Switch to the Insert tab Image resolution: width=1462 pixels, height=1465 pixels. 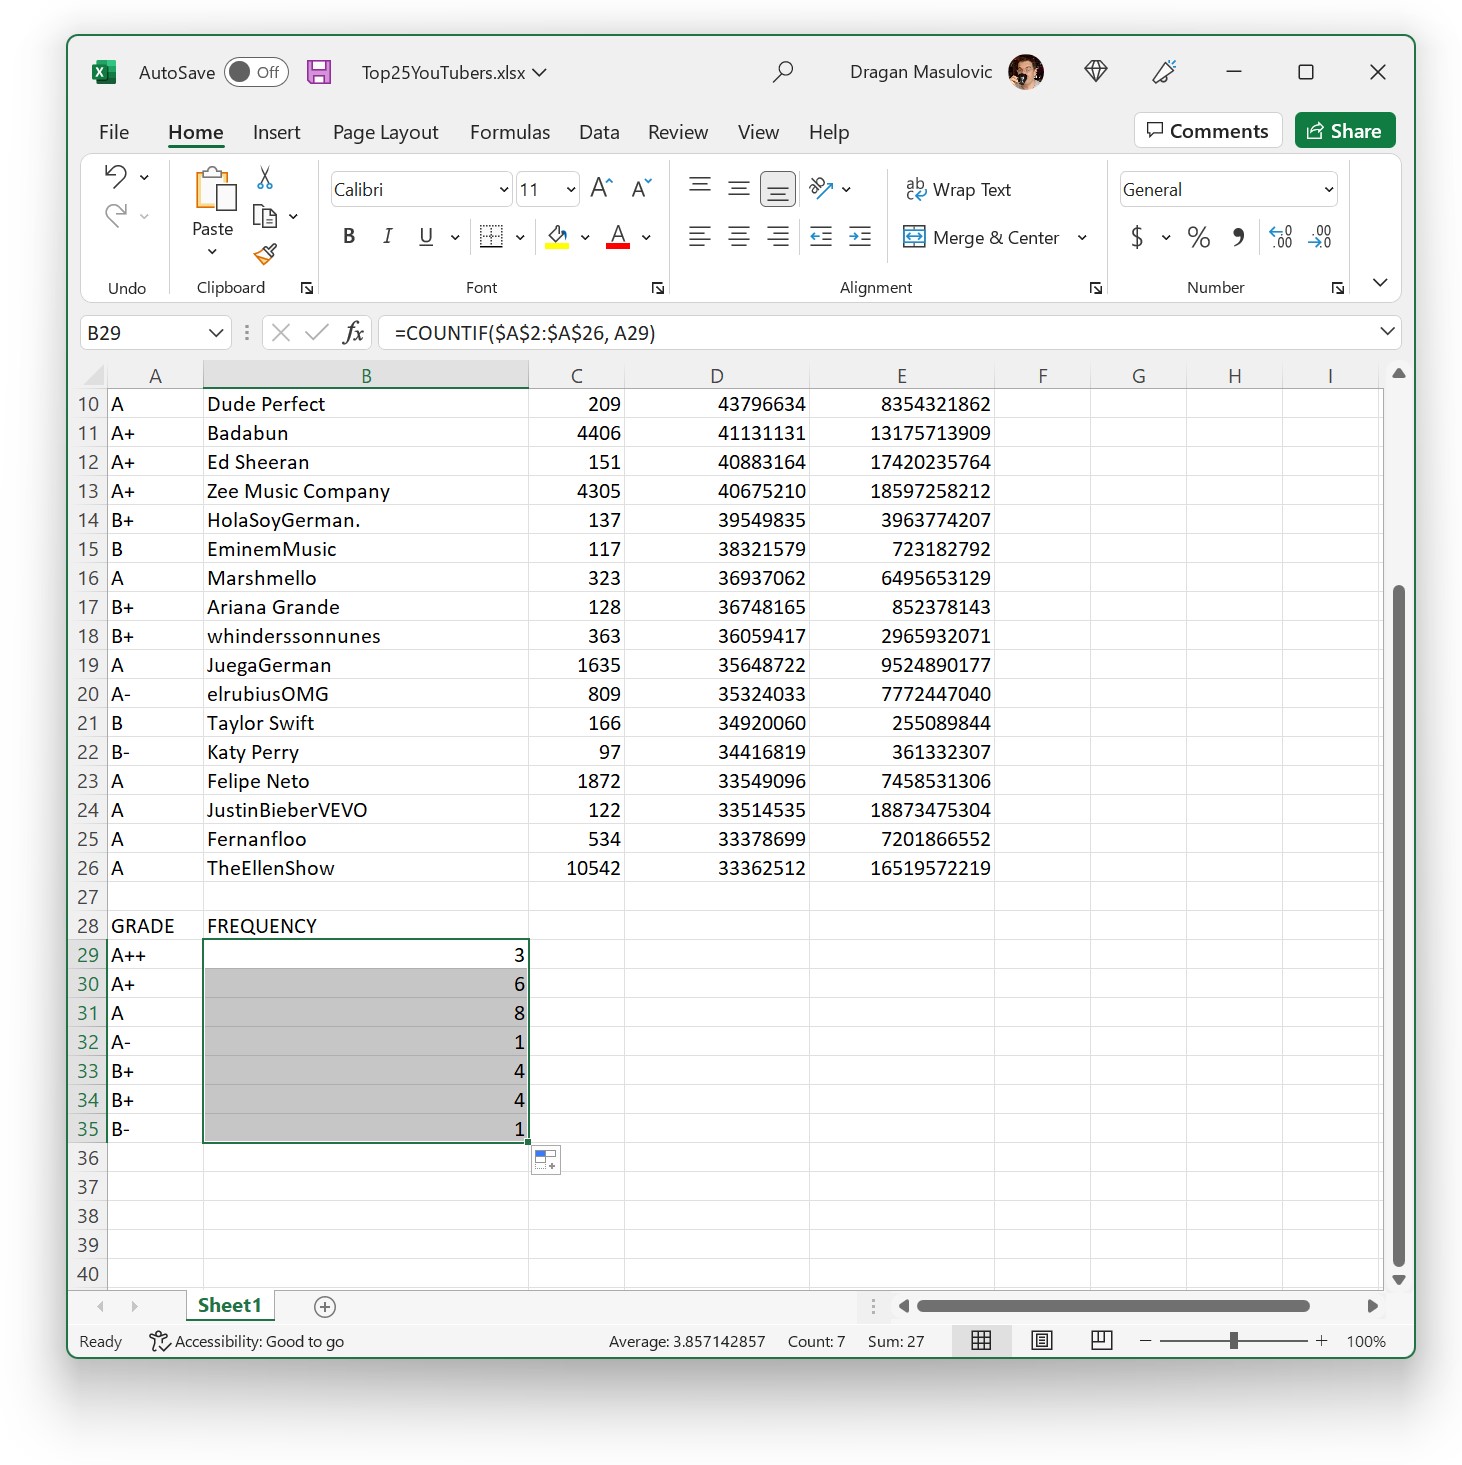pos(276,132)
